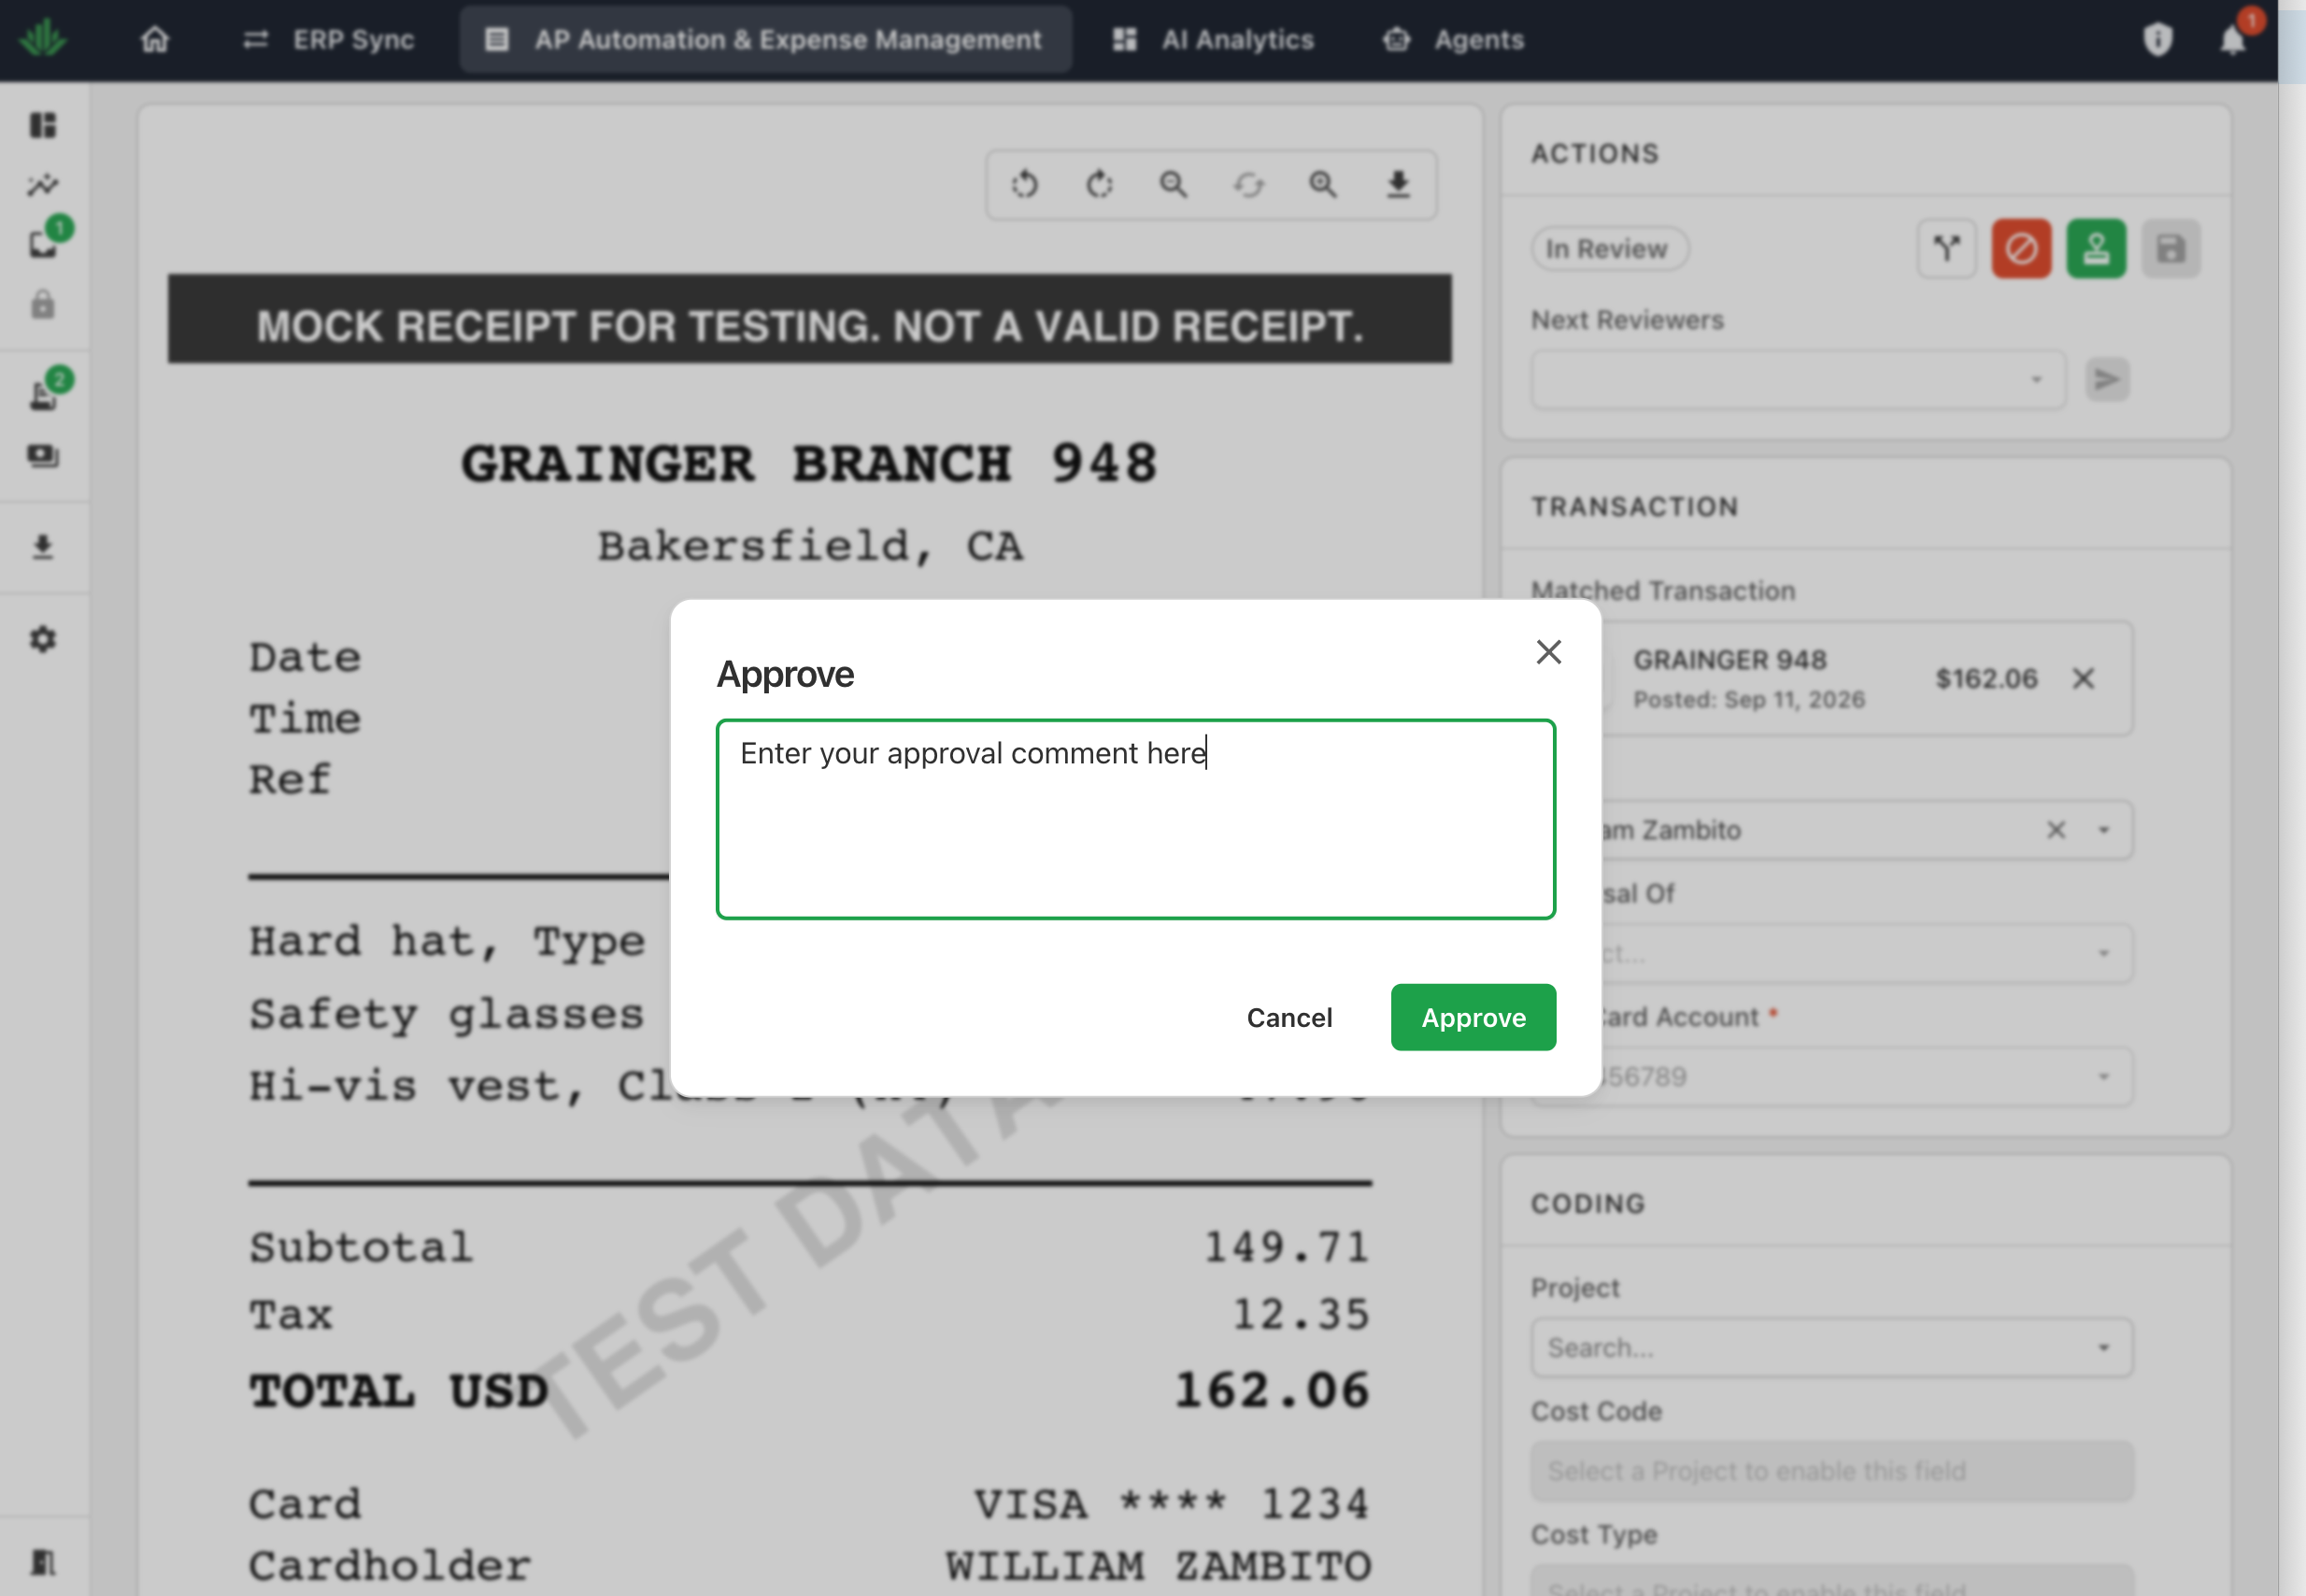Open the ERP Sync tab

point(329,40)
